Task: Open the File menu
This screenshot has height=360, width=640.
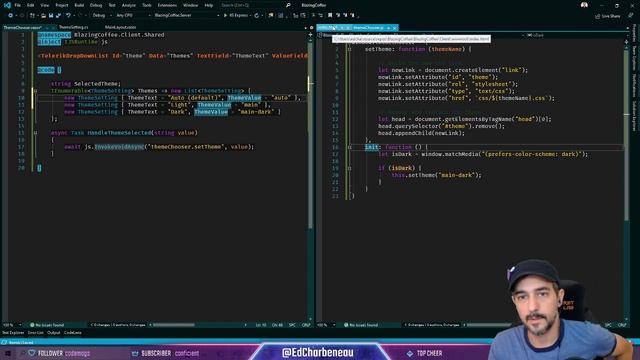Action: tap(17, 5)
